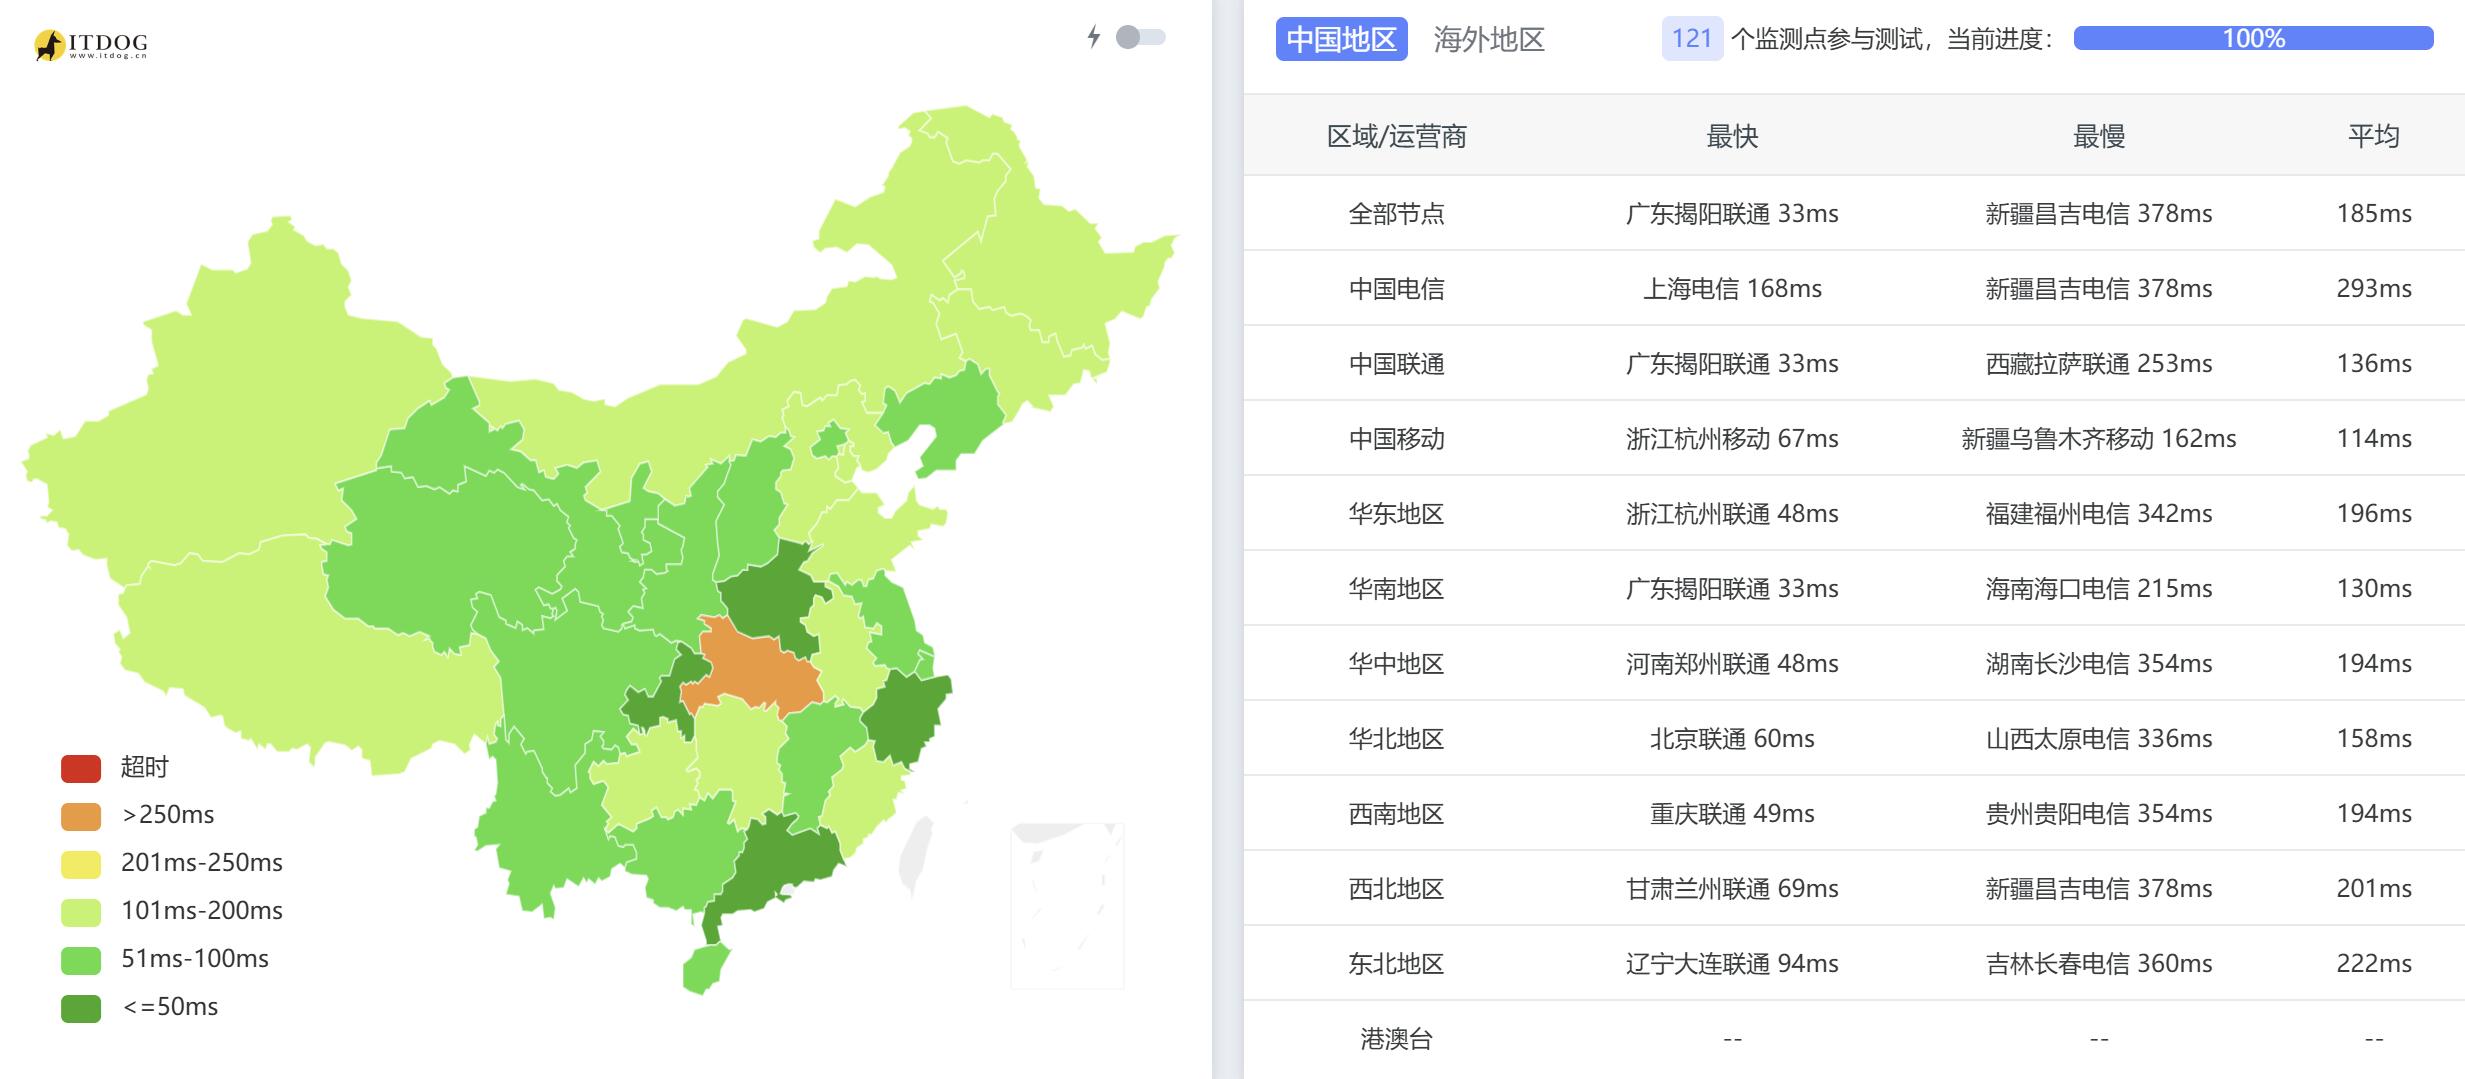
Task: Click 吉林长春电信 360ms cell
Action: click(2099, 963)
